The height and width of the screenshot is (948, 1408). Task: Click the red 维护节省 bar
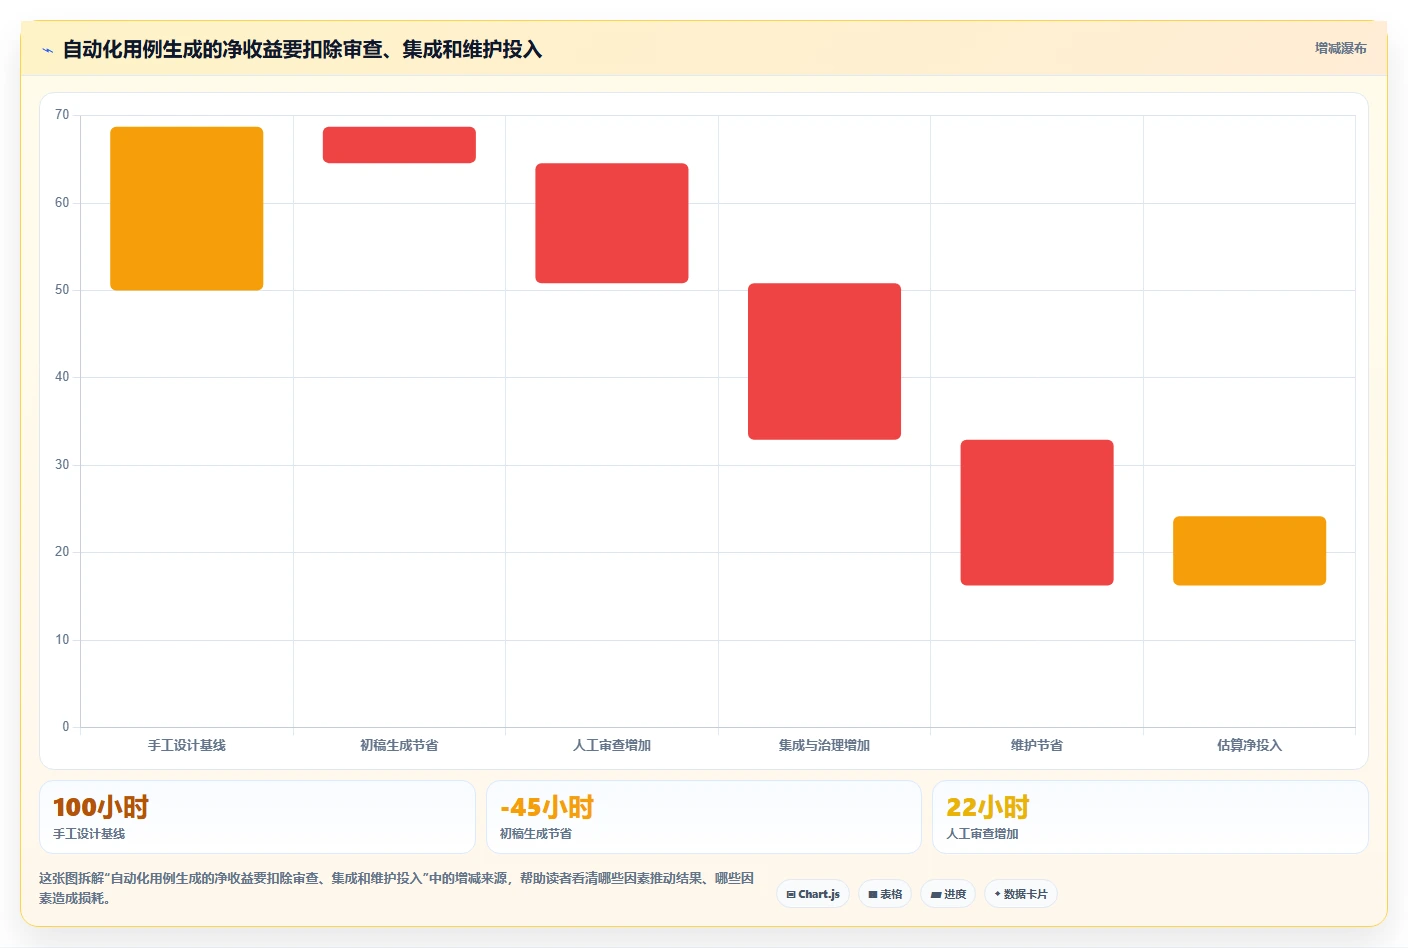[x=1037, y=512]
